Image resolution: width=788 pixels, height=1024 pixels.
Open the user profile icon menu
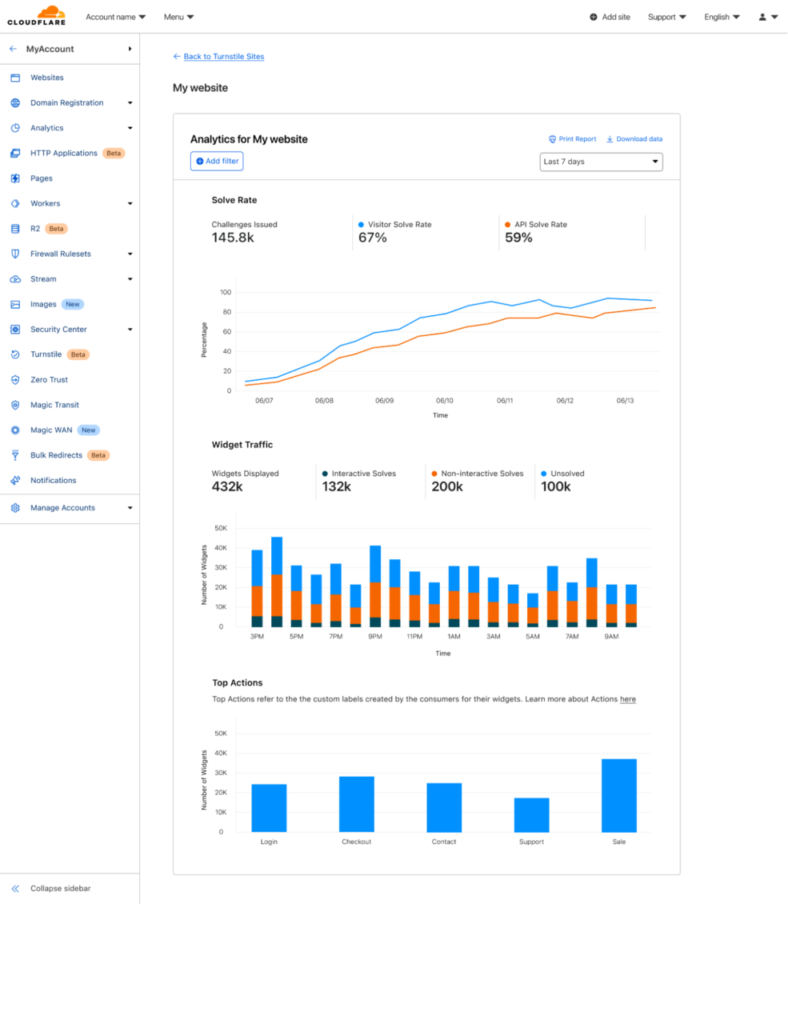click(x=768, y=17)
